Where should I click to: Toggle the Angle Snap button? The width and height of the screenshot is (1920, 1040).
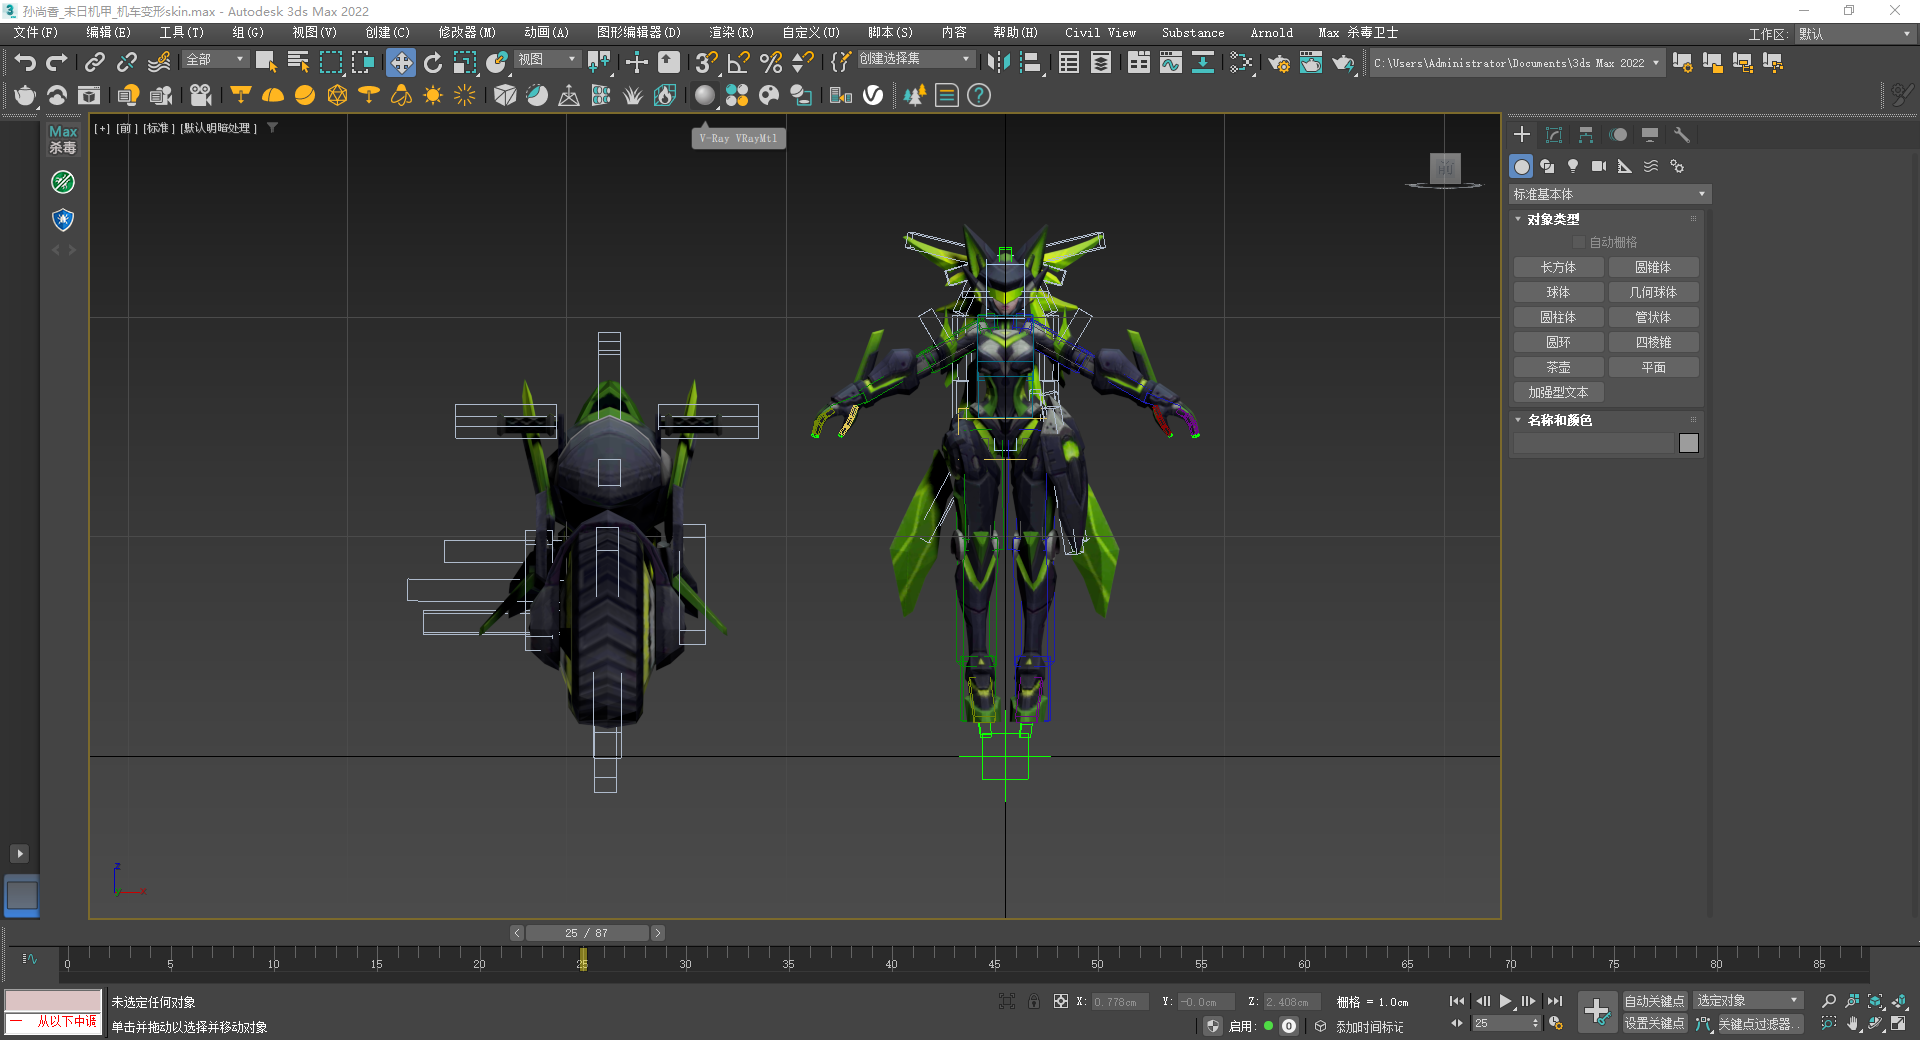coord(738,62)
